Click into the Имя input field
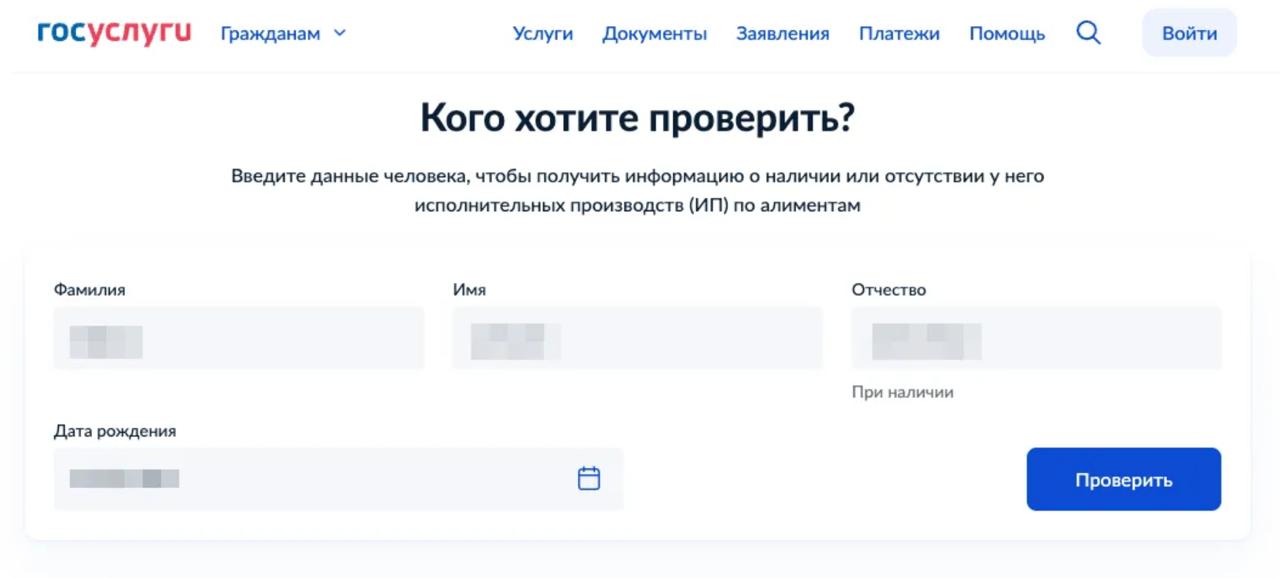 (637, 339)
